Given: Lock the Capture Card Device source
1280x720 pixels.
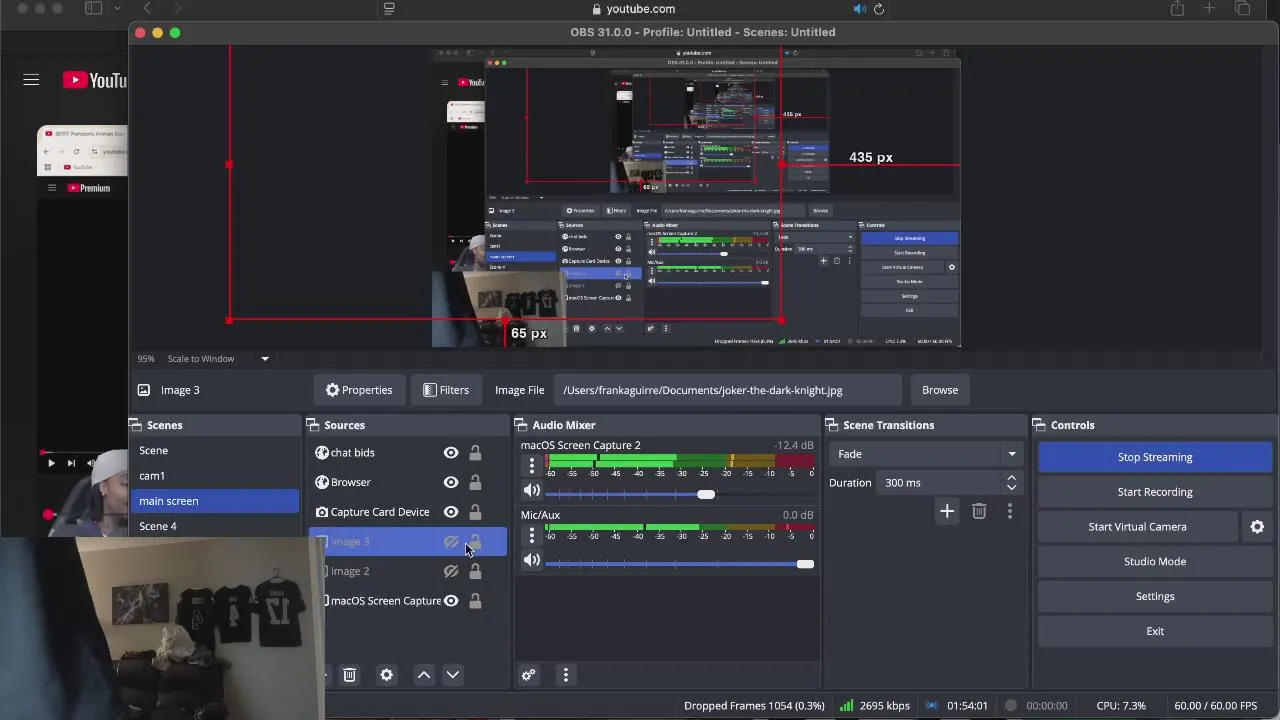Looking at the screenshot, I should point(475,512).
